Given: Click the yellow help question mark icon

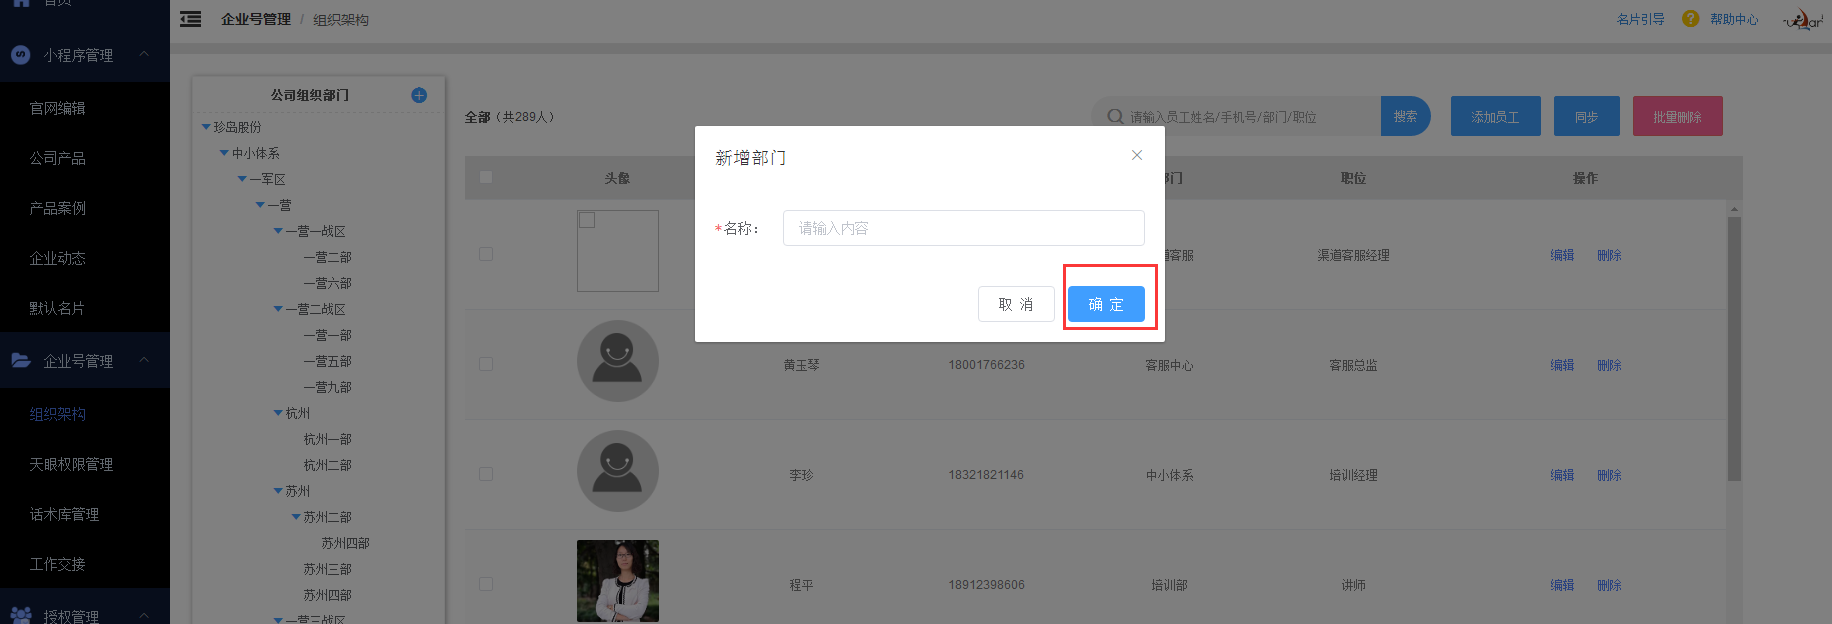Looking at the screenshot, I should click(x=1690, y=19).
